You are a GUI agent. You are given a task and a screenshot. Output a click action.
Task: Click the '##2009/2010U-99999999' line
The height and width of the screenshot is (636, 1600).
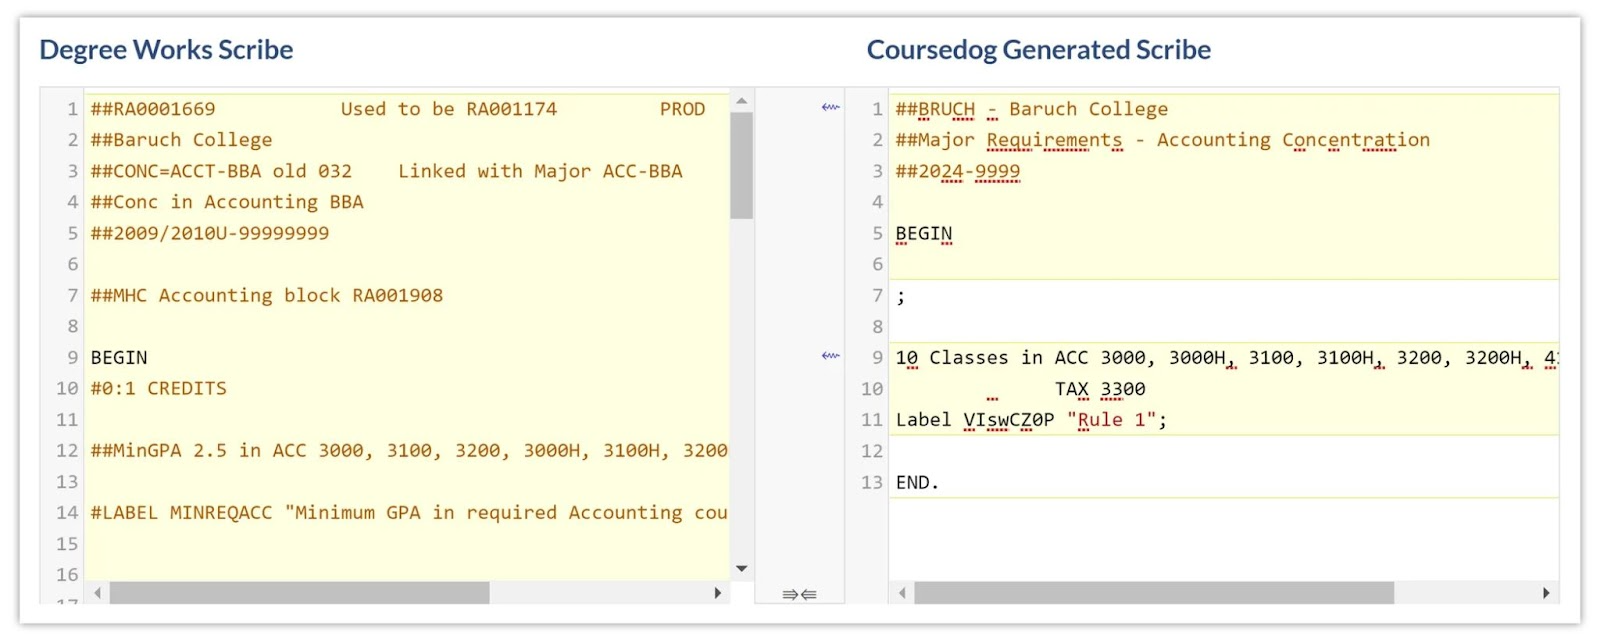tap(210, 233)
